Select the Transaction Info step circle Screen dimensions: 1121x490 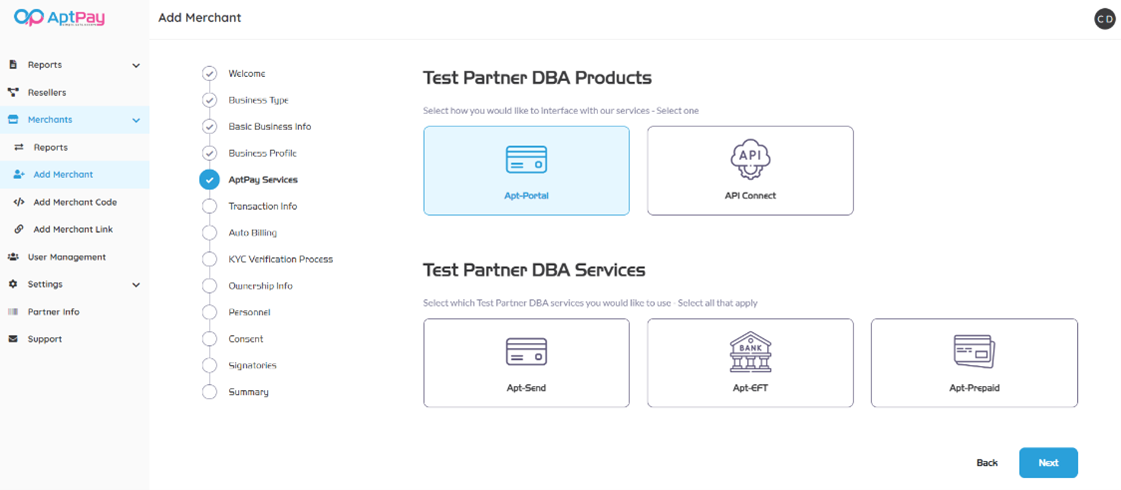tap(209, 206)
